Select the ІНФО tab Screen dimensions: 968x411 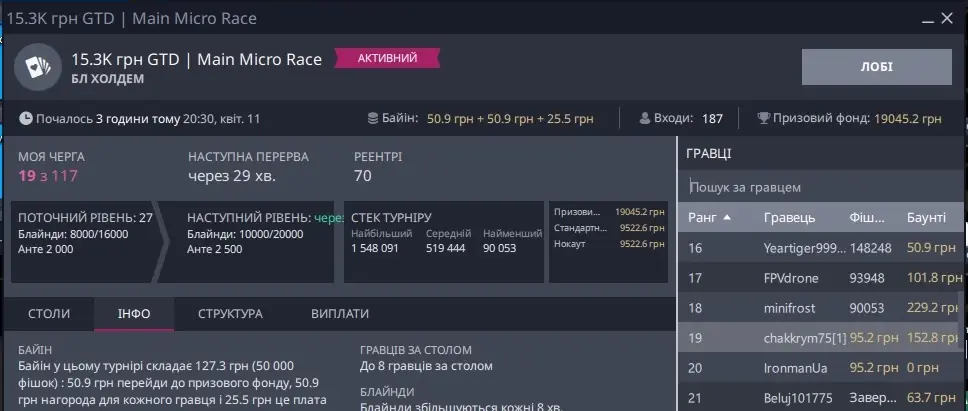coord(134,313)
